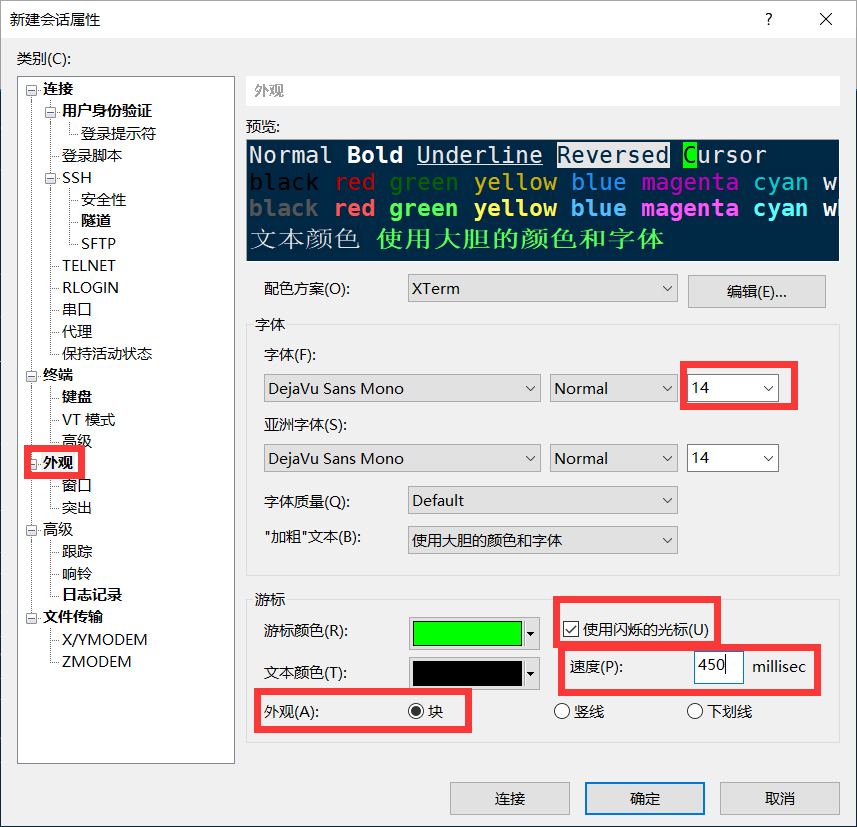Screen dimensions: 857x827
Task: Select the 连接 root category
Action: (58, 89)
